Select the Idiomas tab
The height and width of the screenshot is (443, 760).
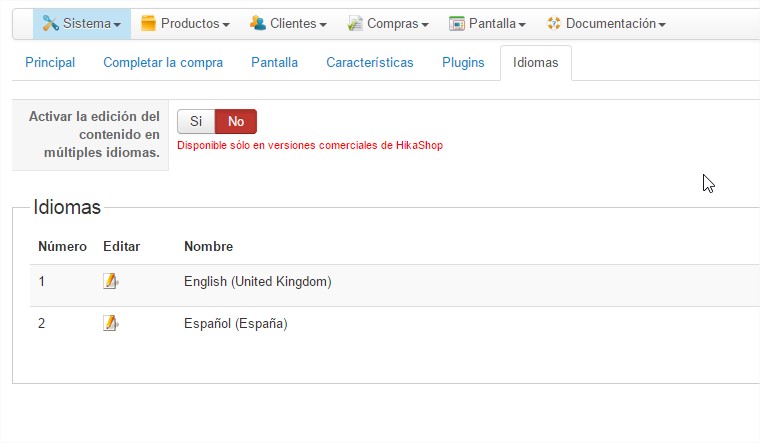[536, 63]
